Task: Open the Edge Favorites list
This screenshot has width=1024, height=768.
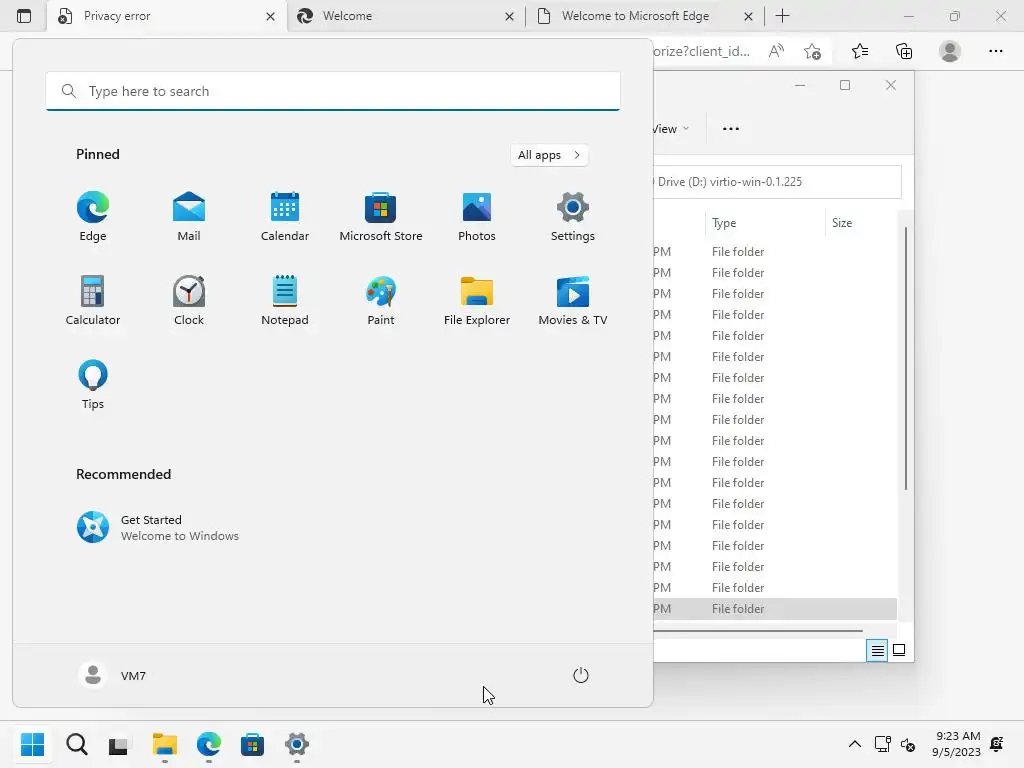Action: coord(859,51)
